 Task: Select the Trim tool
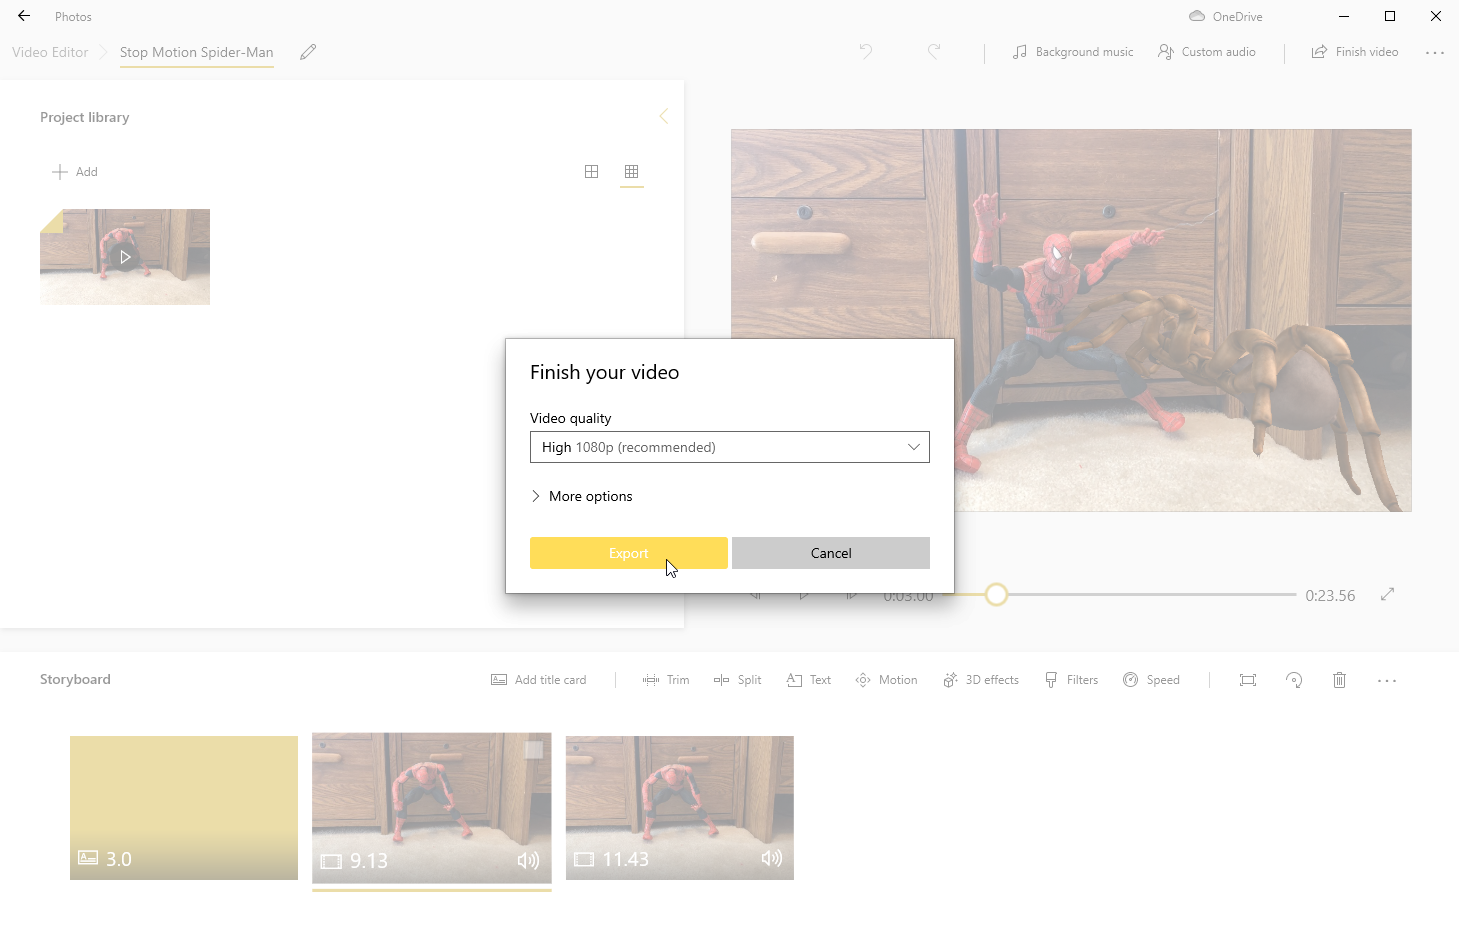tap(666, 680)
